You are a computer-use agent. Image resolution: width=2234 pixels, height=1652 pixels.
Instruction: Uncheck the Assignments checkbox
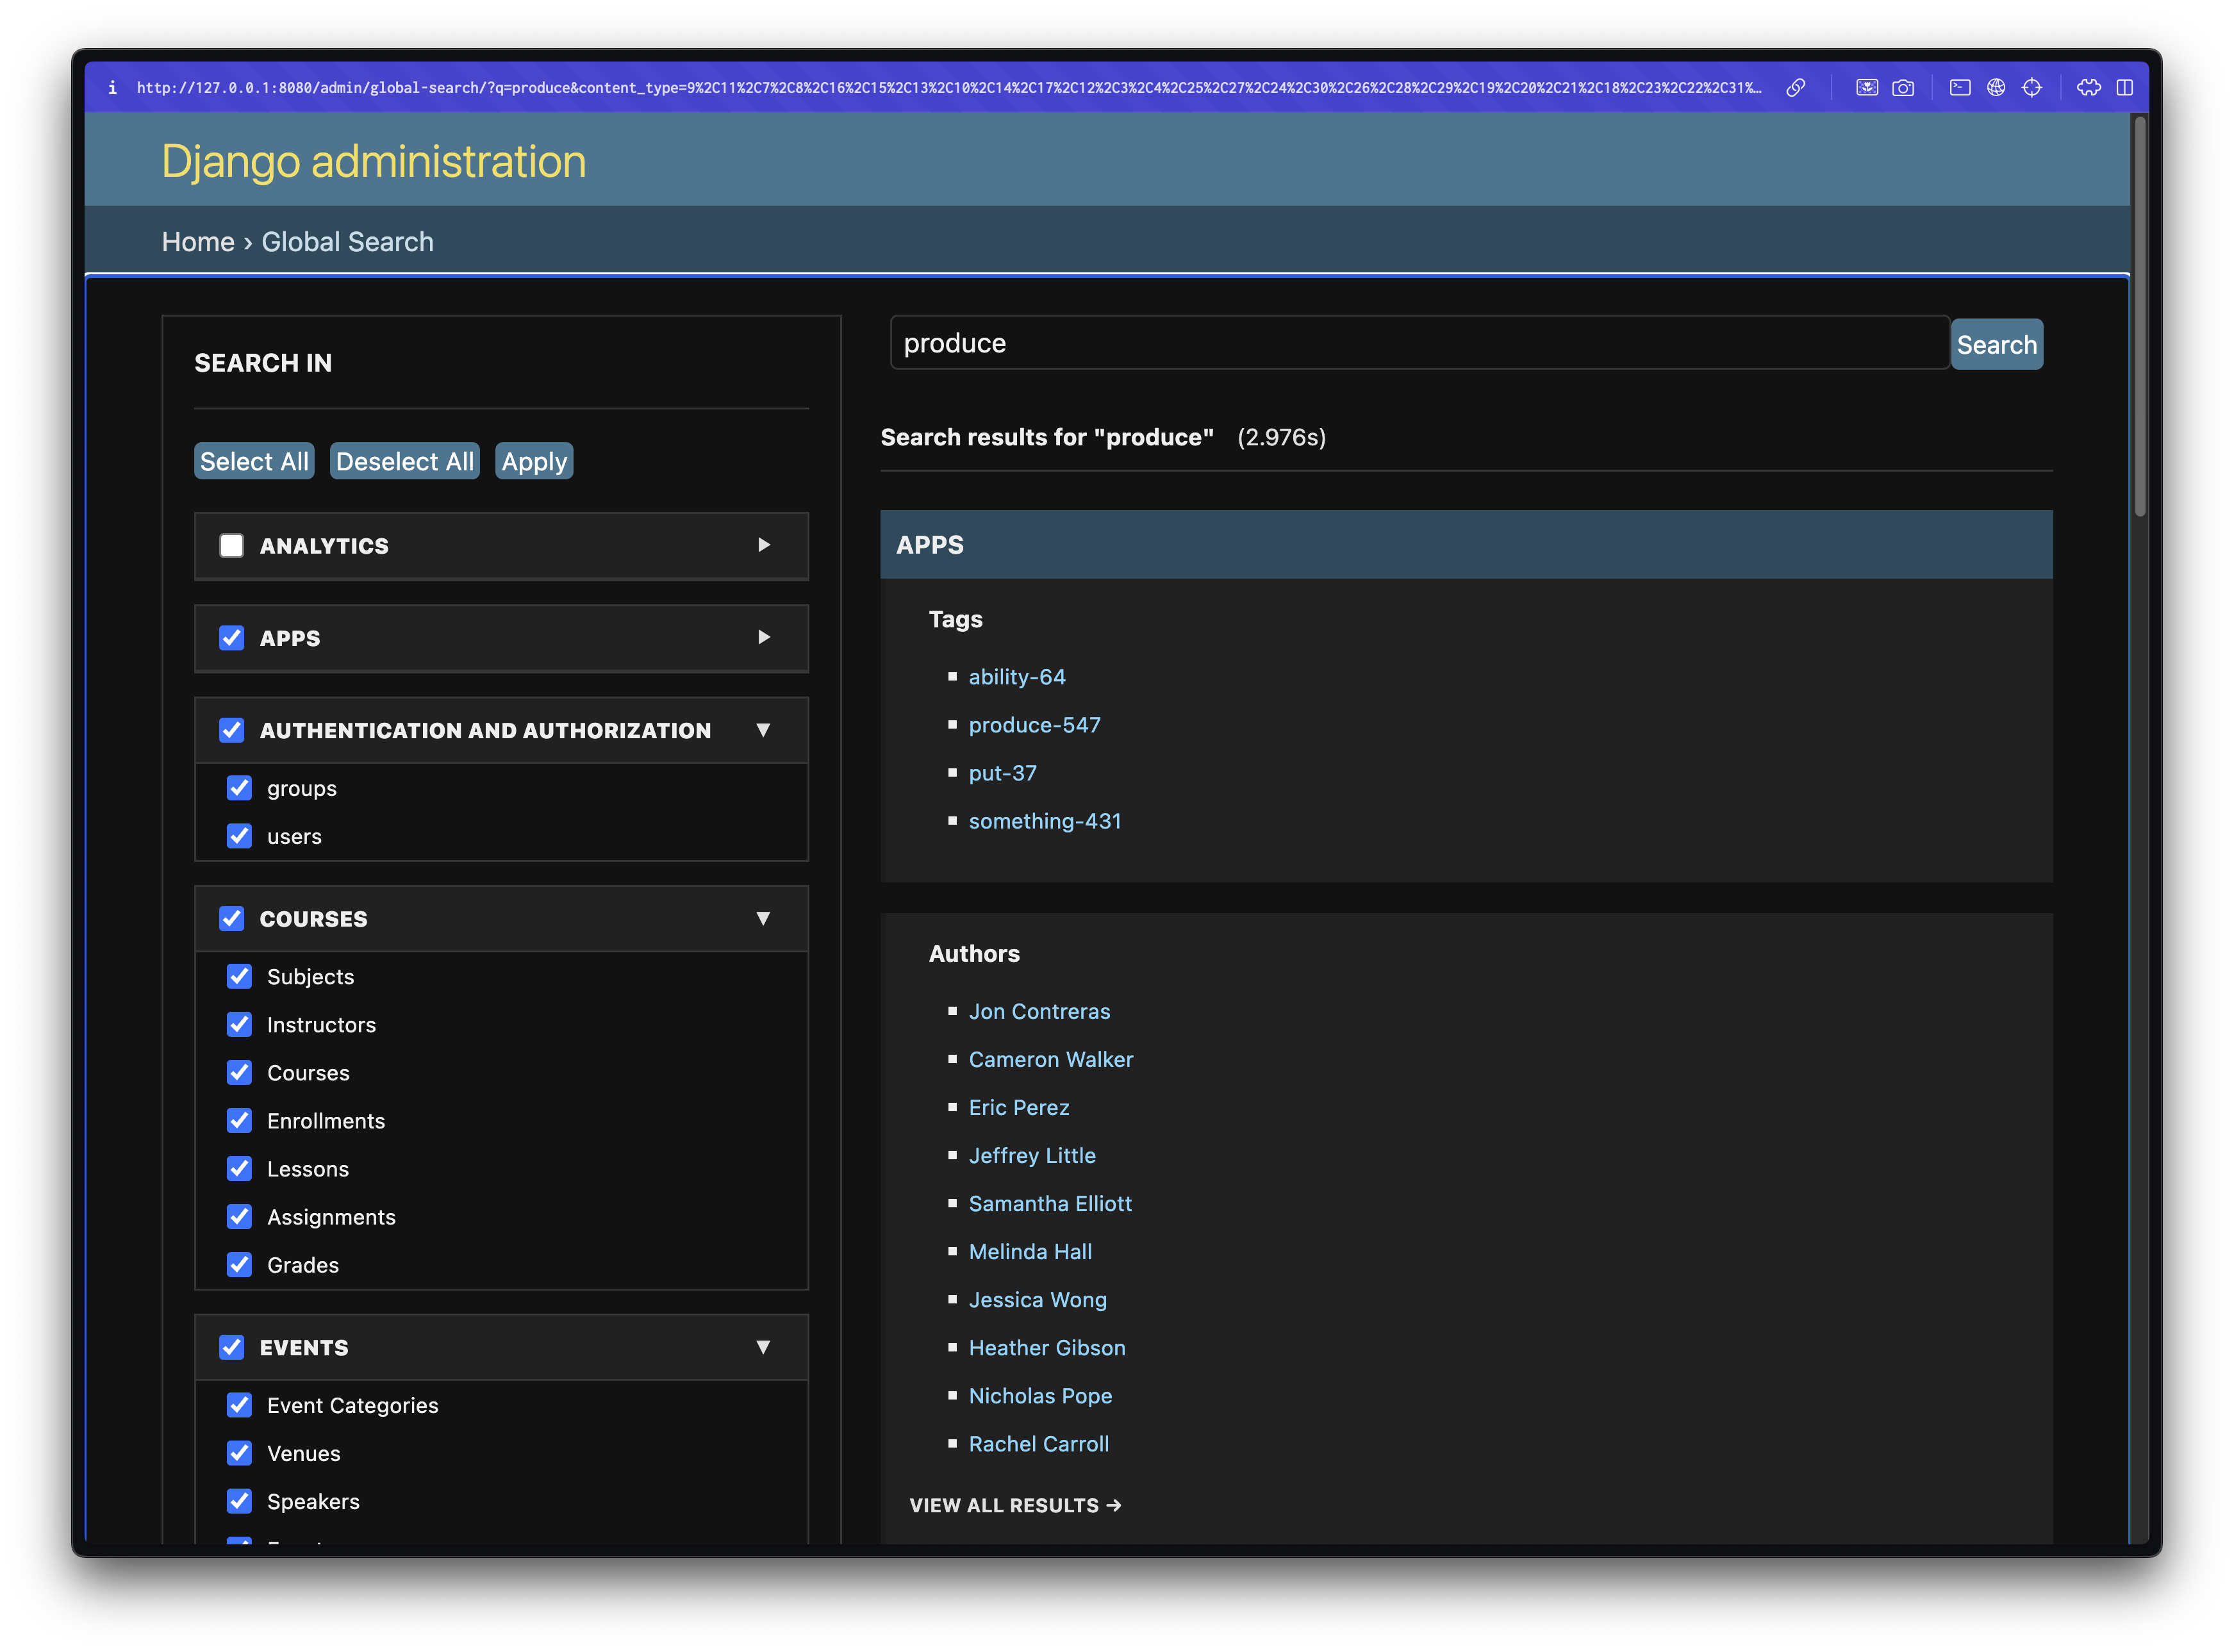click(239, 1216)
